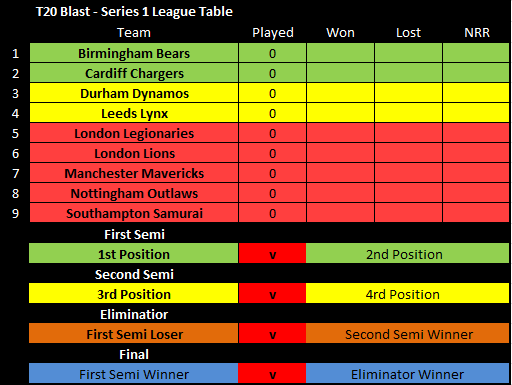The image size is (512, 385).
Task: Click the Leeds Lynx cell
Action: [x=134, y=113]
